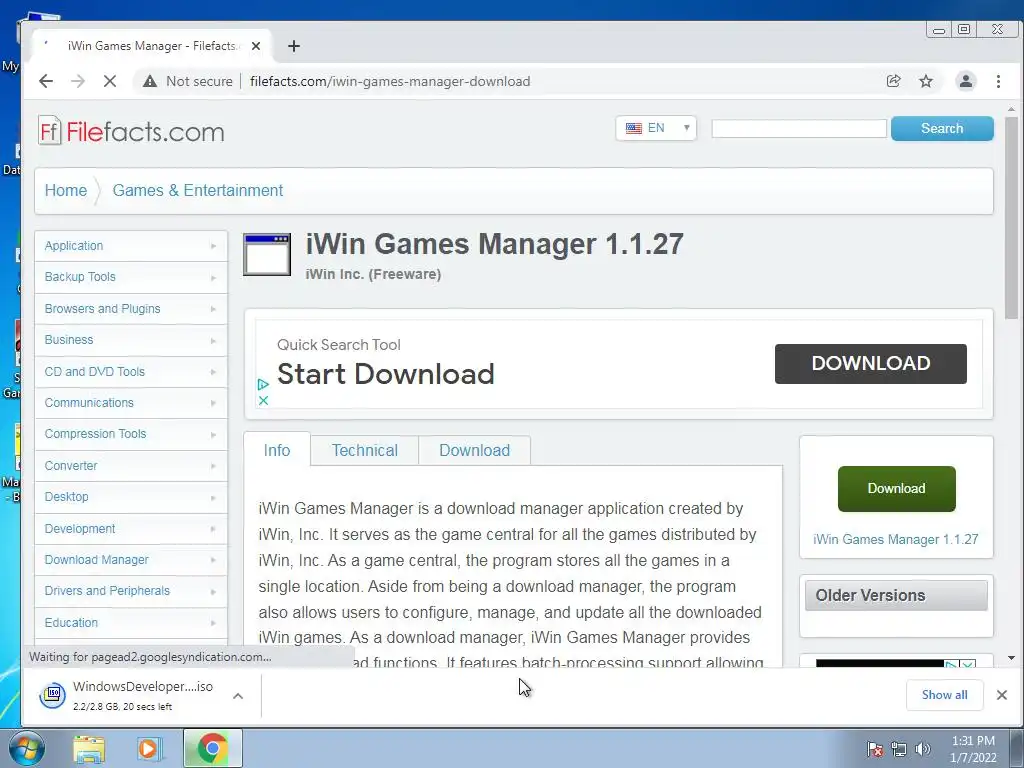Image resolution: width=1024 pixels, height=768 pixels.
Task: Click the Filefacts.com logo
Action: click(131, 131)
